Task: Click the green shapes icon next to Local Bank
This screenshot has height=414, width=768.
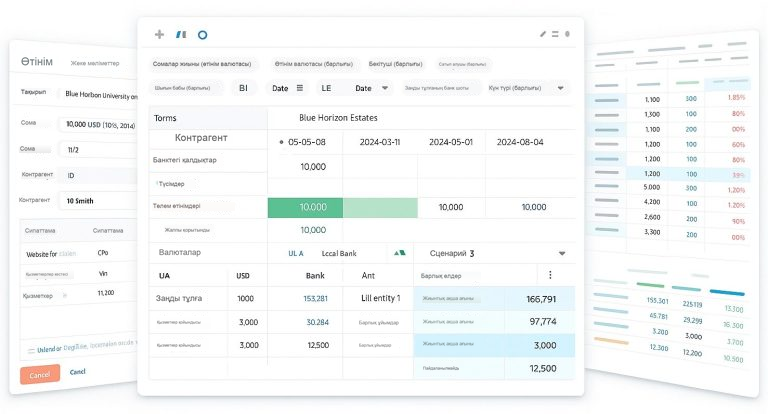Action: pyautogui.click(x=400, y=253)
